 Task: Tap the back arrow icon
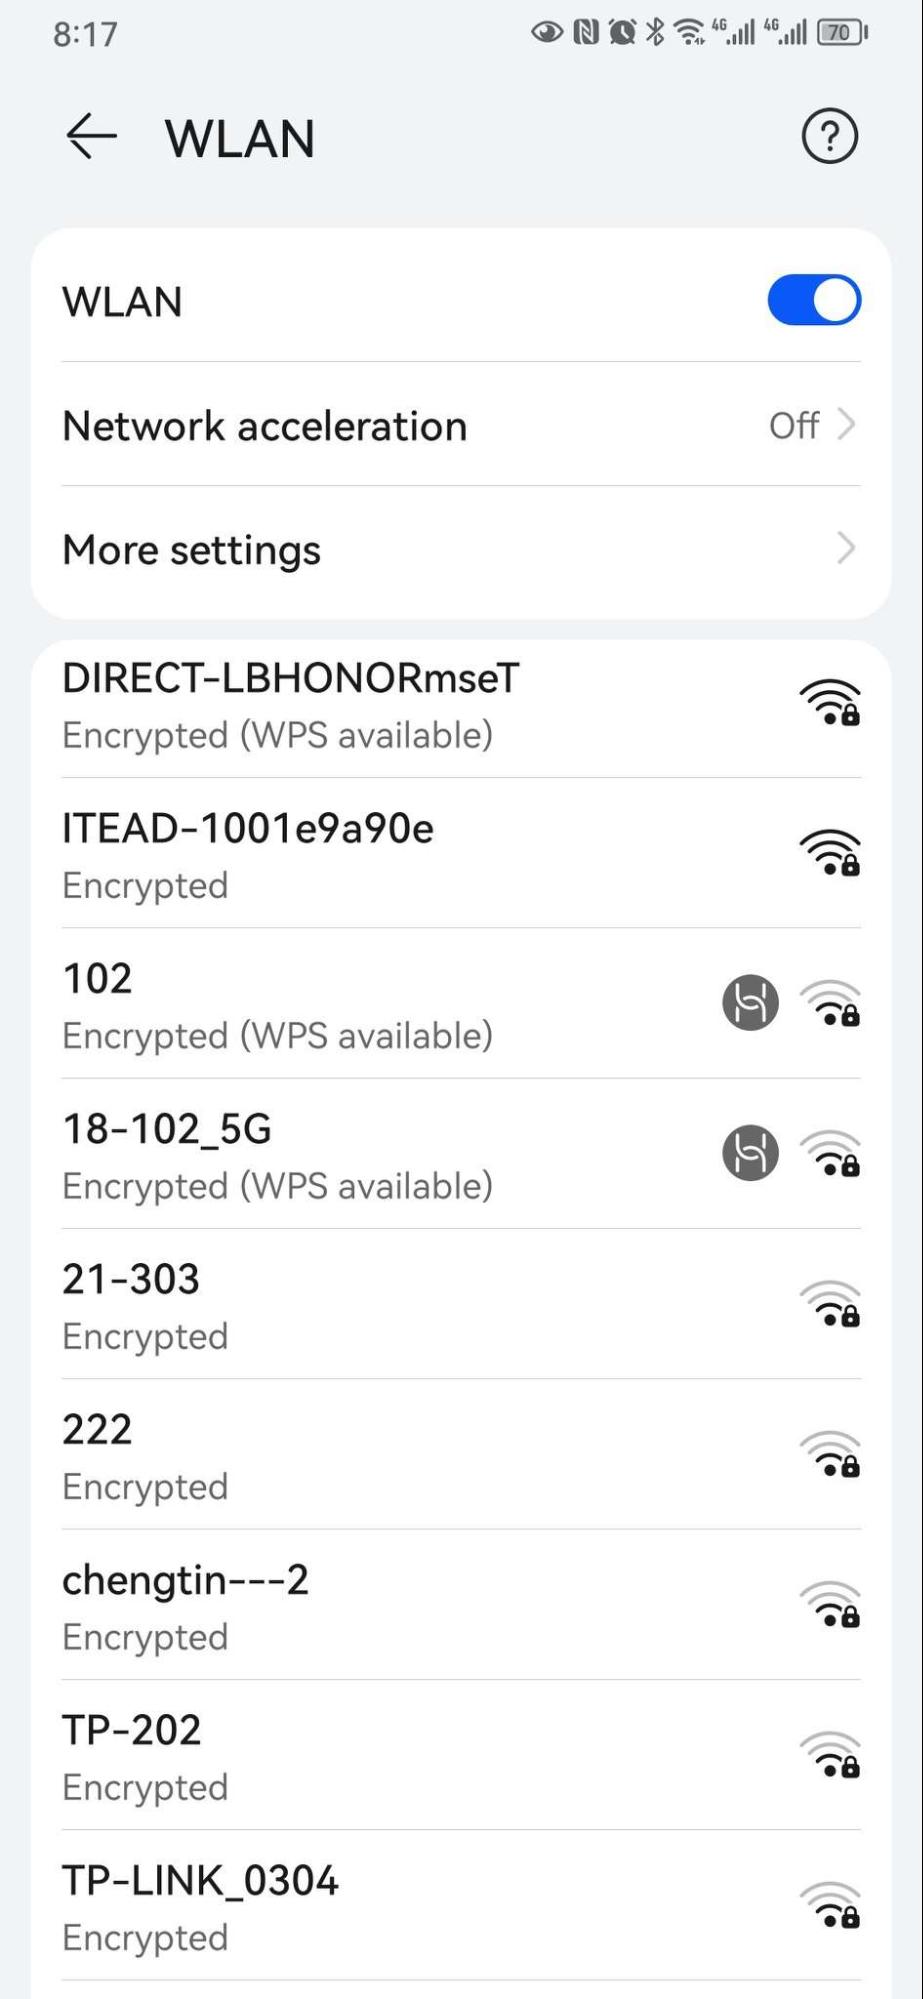pos(91,136)
